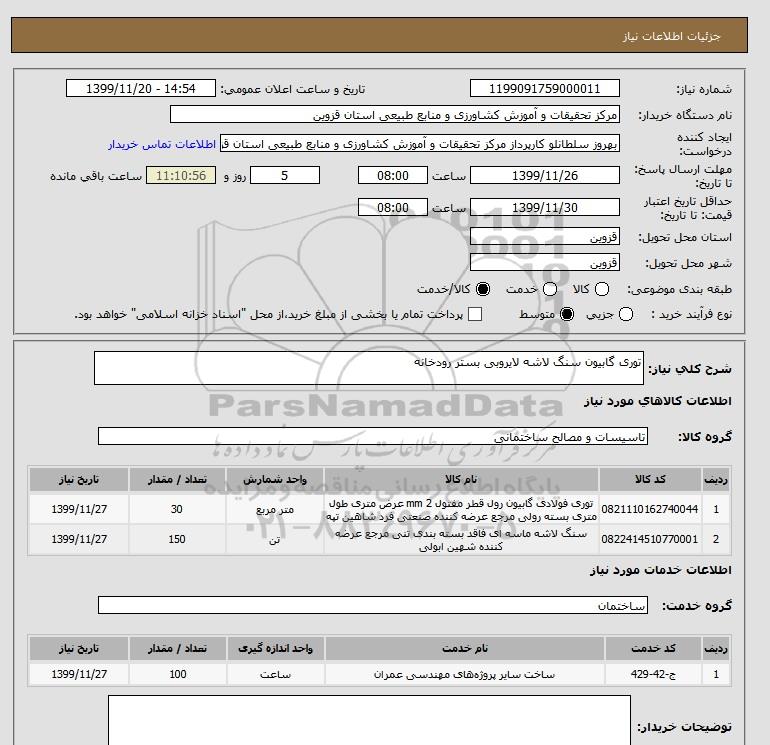Image resolution: width=770 pixels, height=745 pixels.
Task: Click the remaining days field showing 5
Action: 285,175
